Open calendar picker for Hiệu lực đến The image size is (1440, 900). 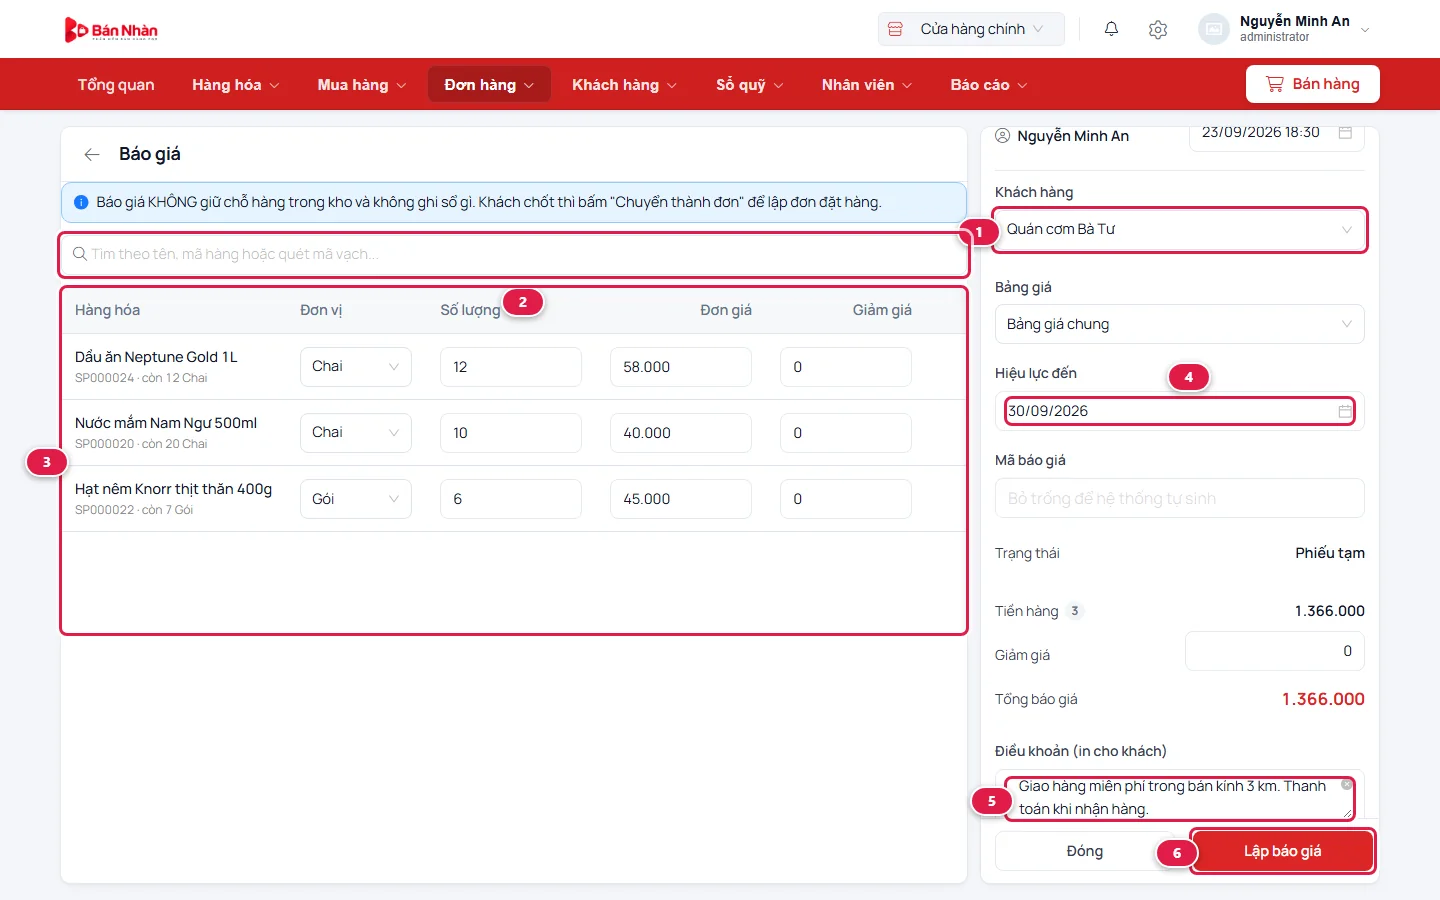(x=1345, y=411)
